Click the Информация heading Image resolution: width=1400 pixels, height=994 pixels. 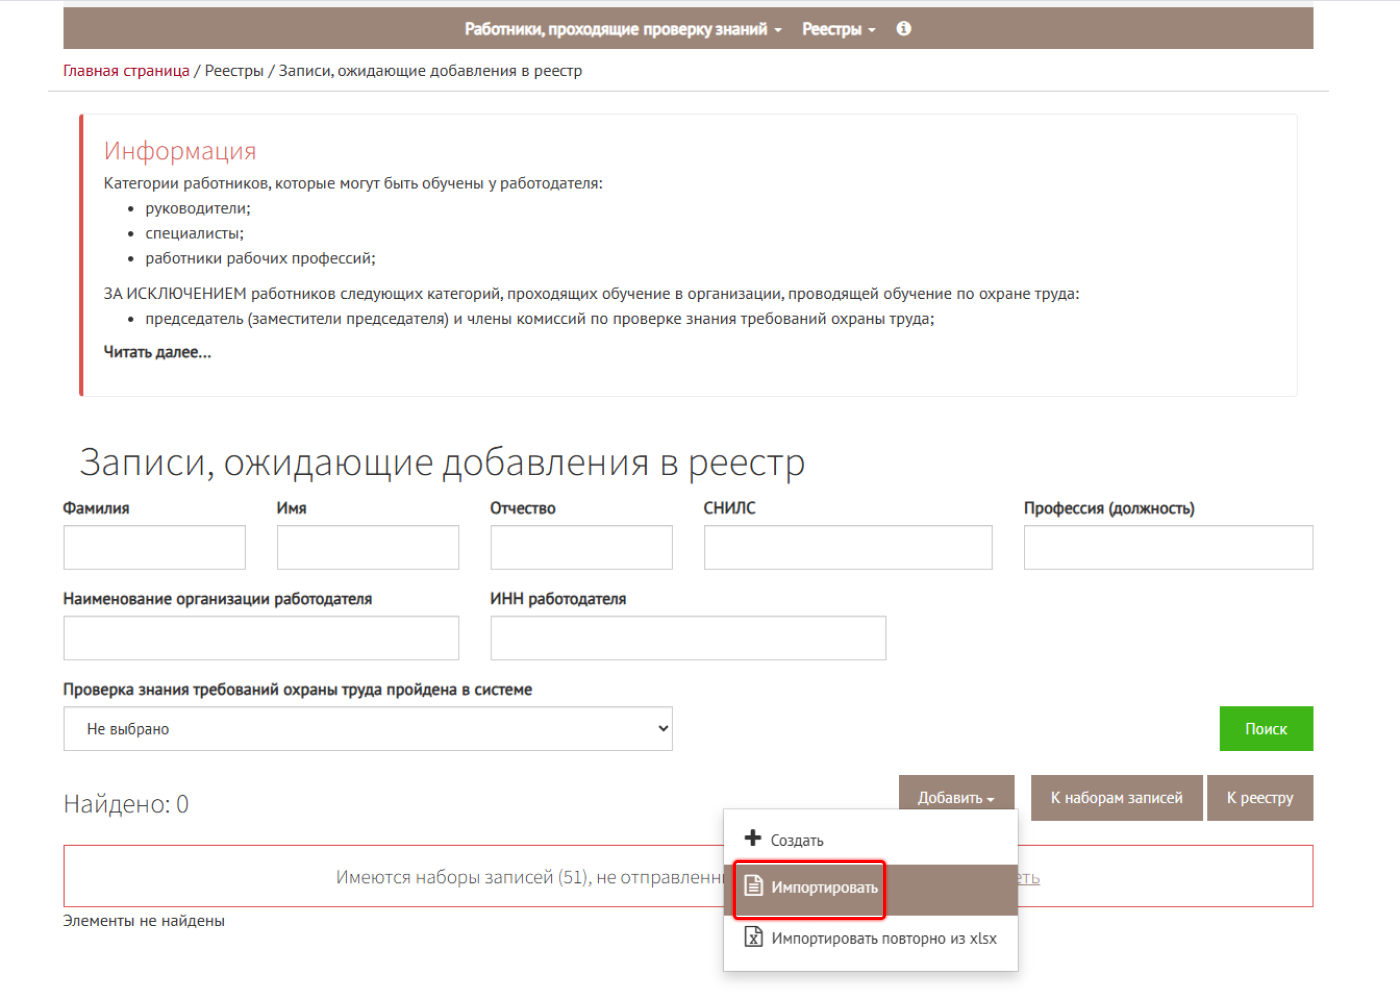(180, 151)
